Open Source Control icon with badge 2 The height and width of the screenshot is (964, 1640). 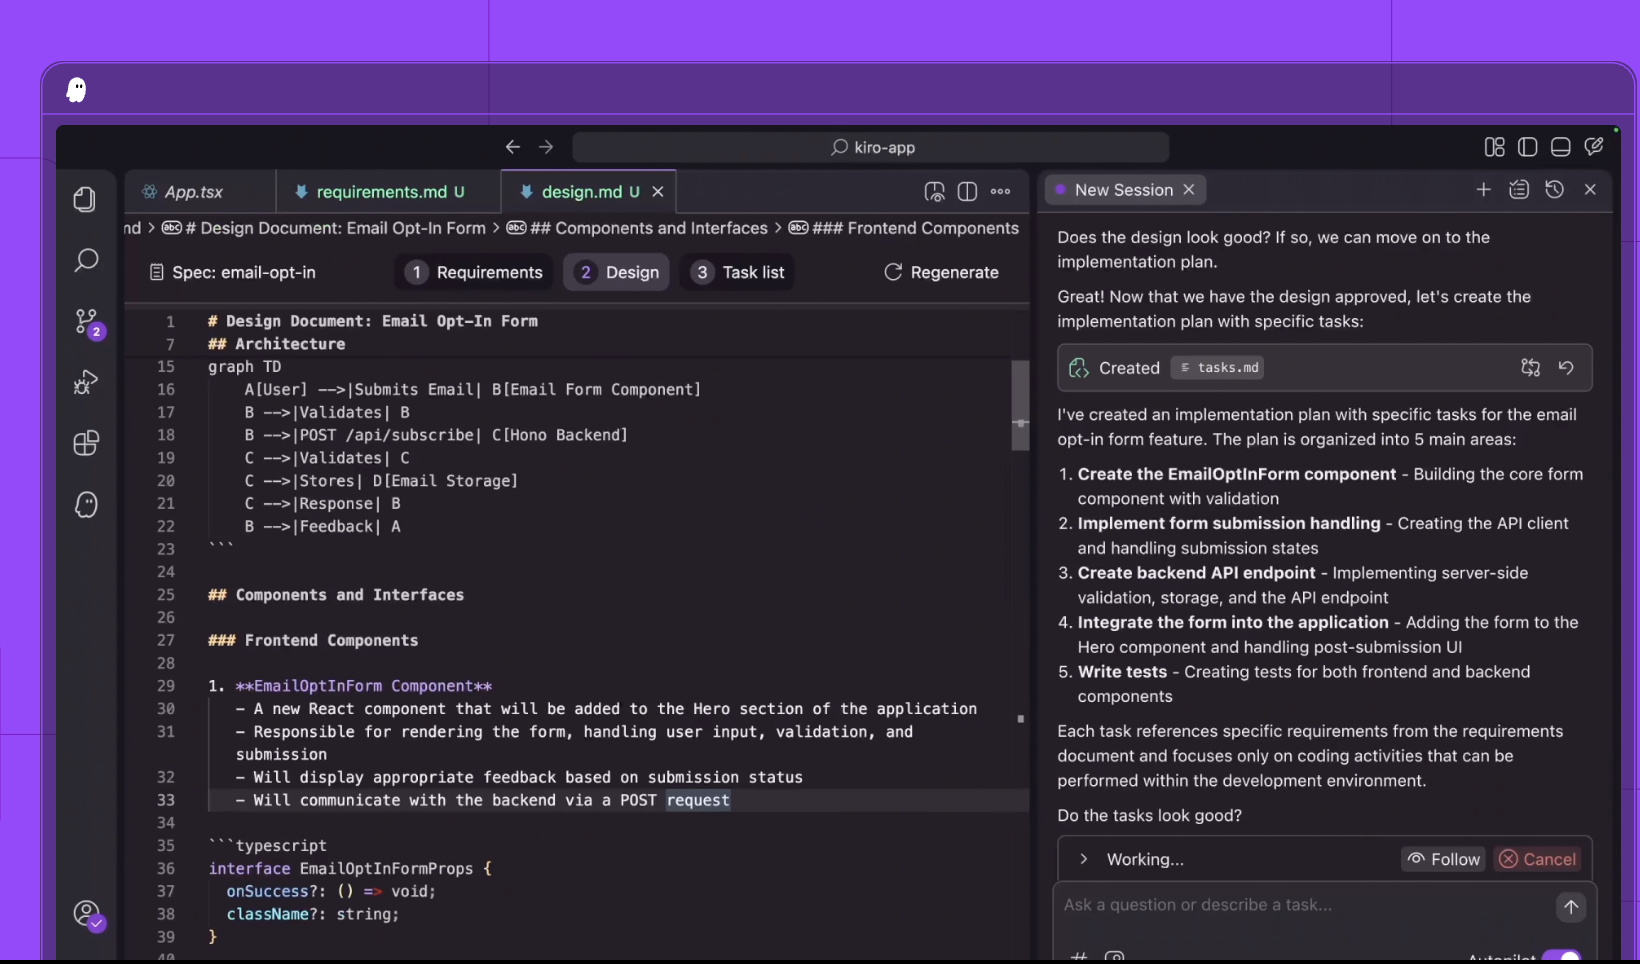click(x=88, y=322)
